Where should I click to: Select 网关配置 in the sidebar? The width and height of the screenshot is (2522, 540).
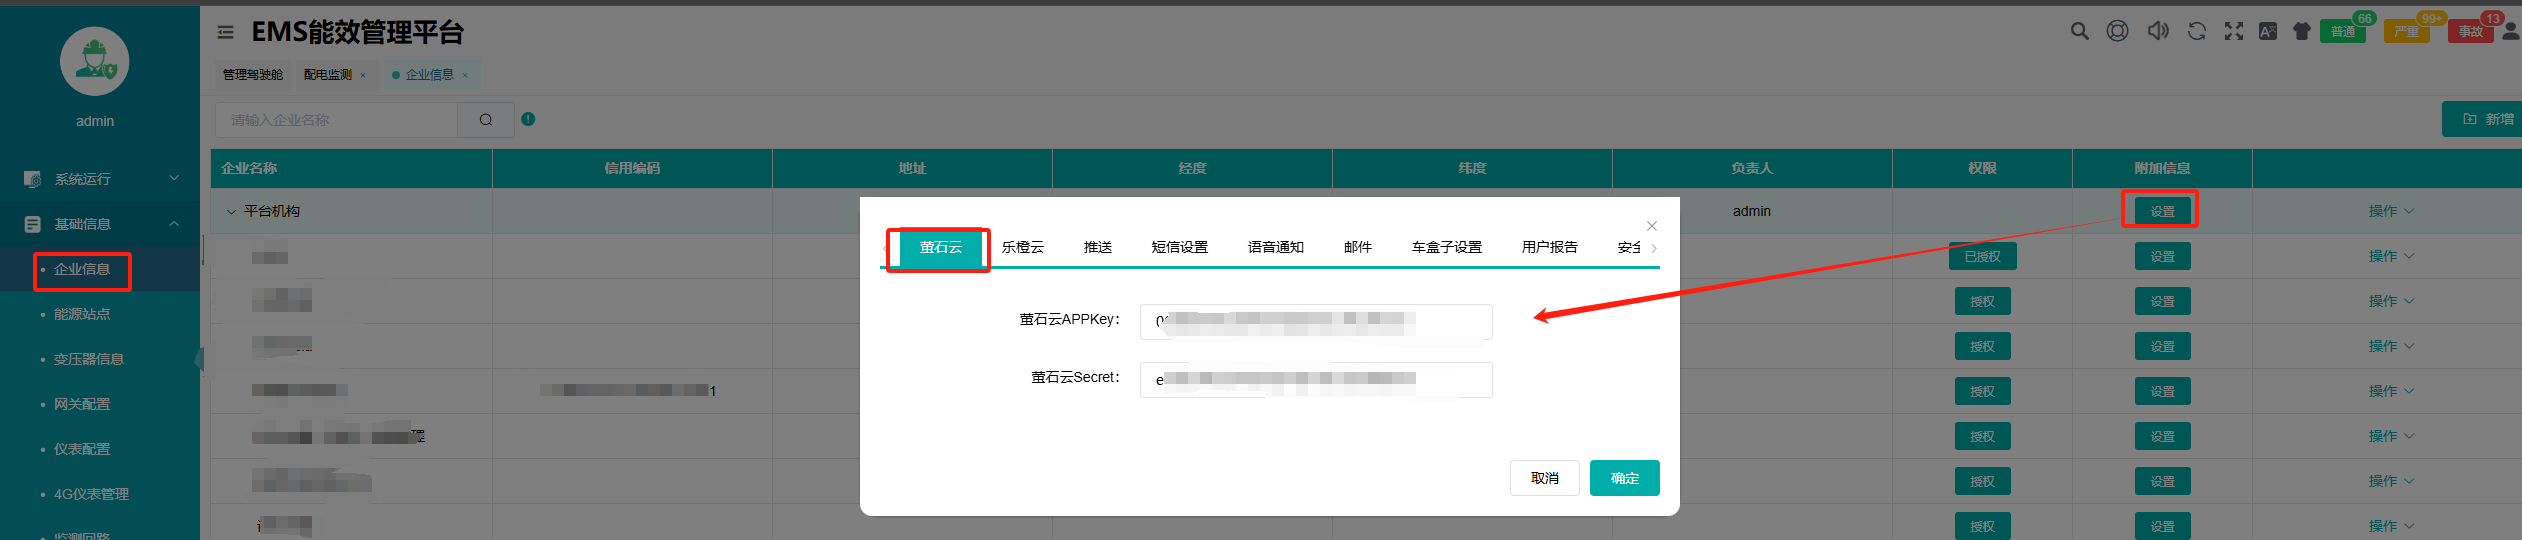[x=82, y=404]
